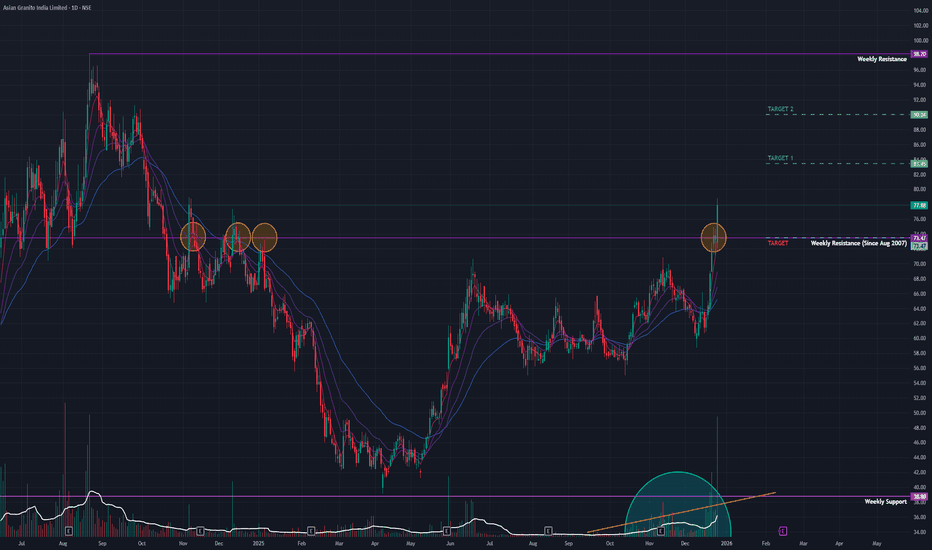The height and width of the screenshot is (550, 932).
Task: Select the TARGET 1 label
Action: pyautogui.click(x=780, y=158)
